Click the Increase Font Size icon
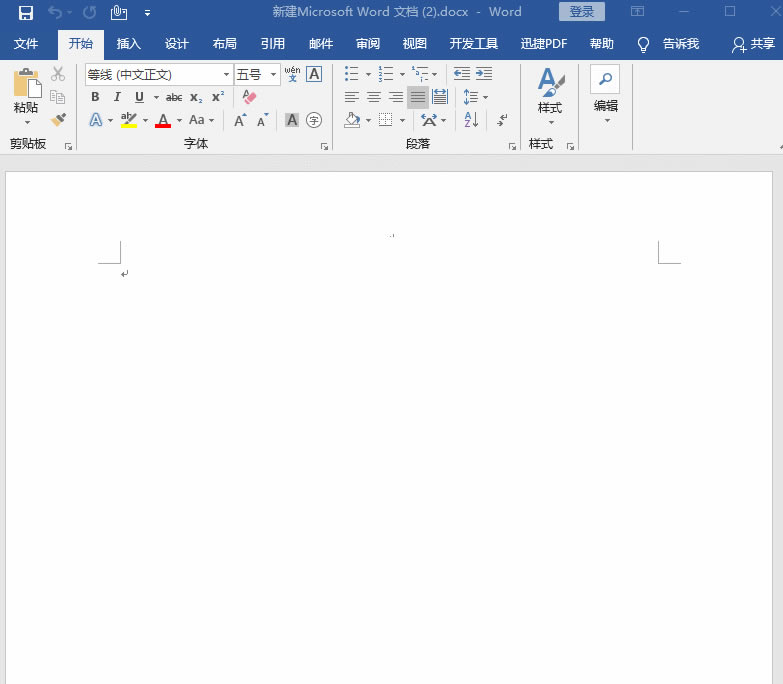Viewport: 783px width, 684px height. [x=240, y=120]
